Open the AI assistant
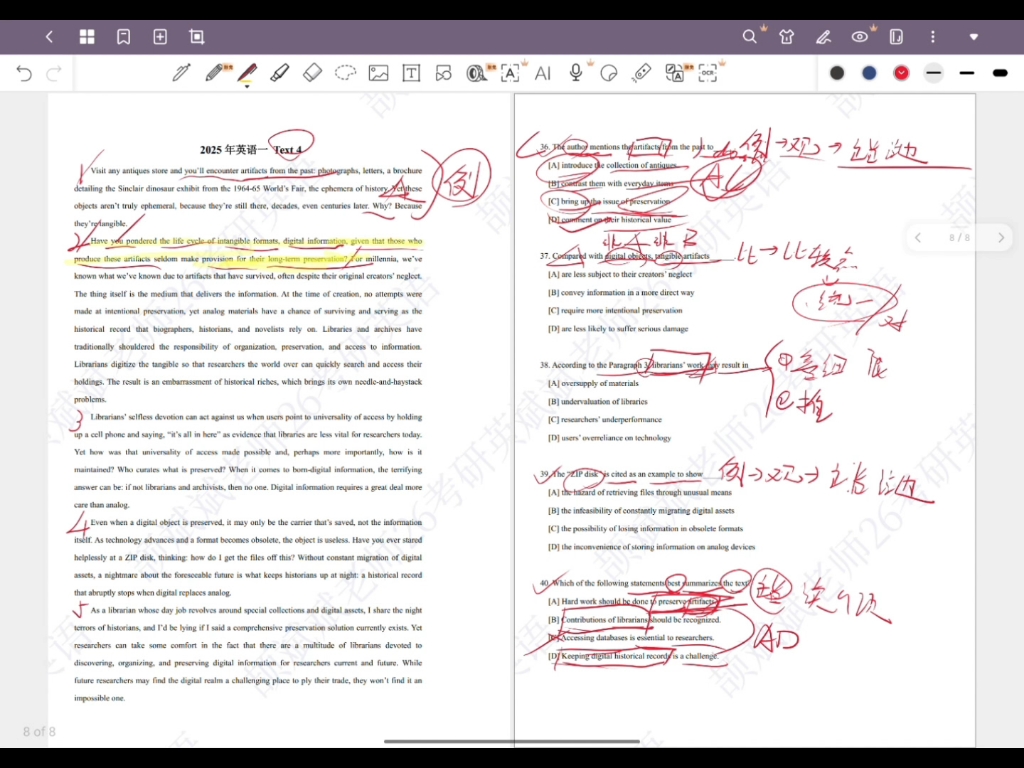The height and width of the screenshot is (768, 1024). (543, 73)
